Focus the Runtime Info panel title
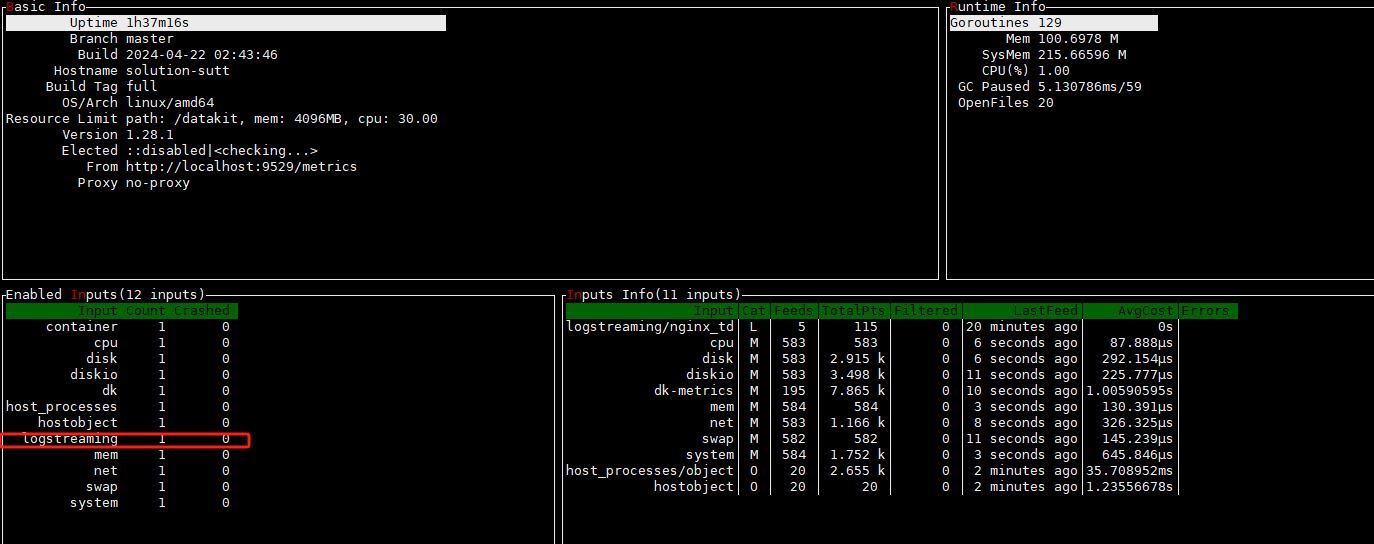This screenshot has width=1374, height=544. (x=998, y=7)
